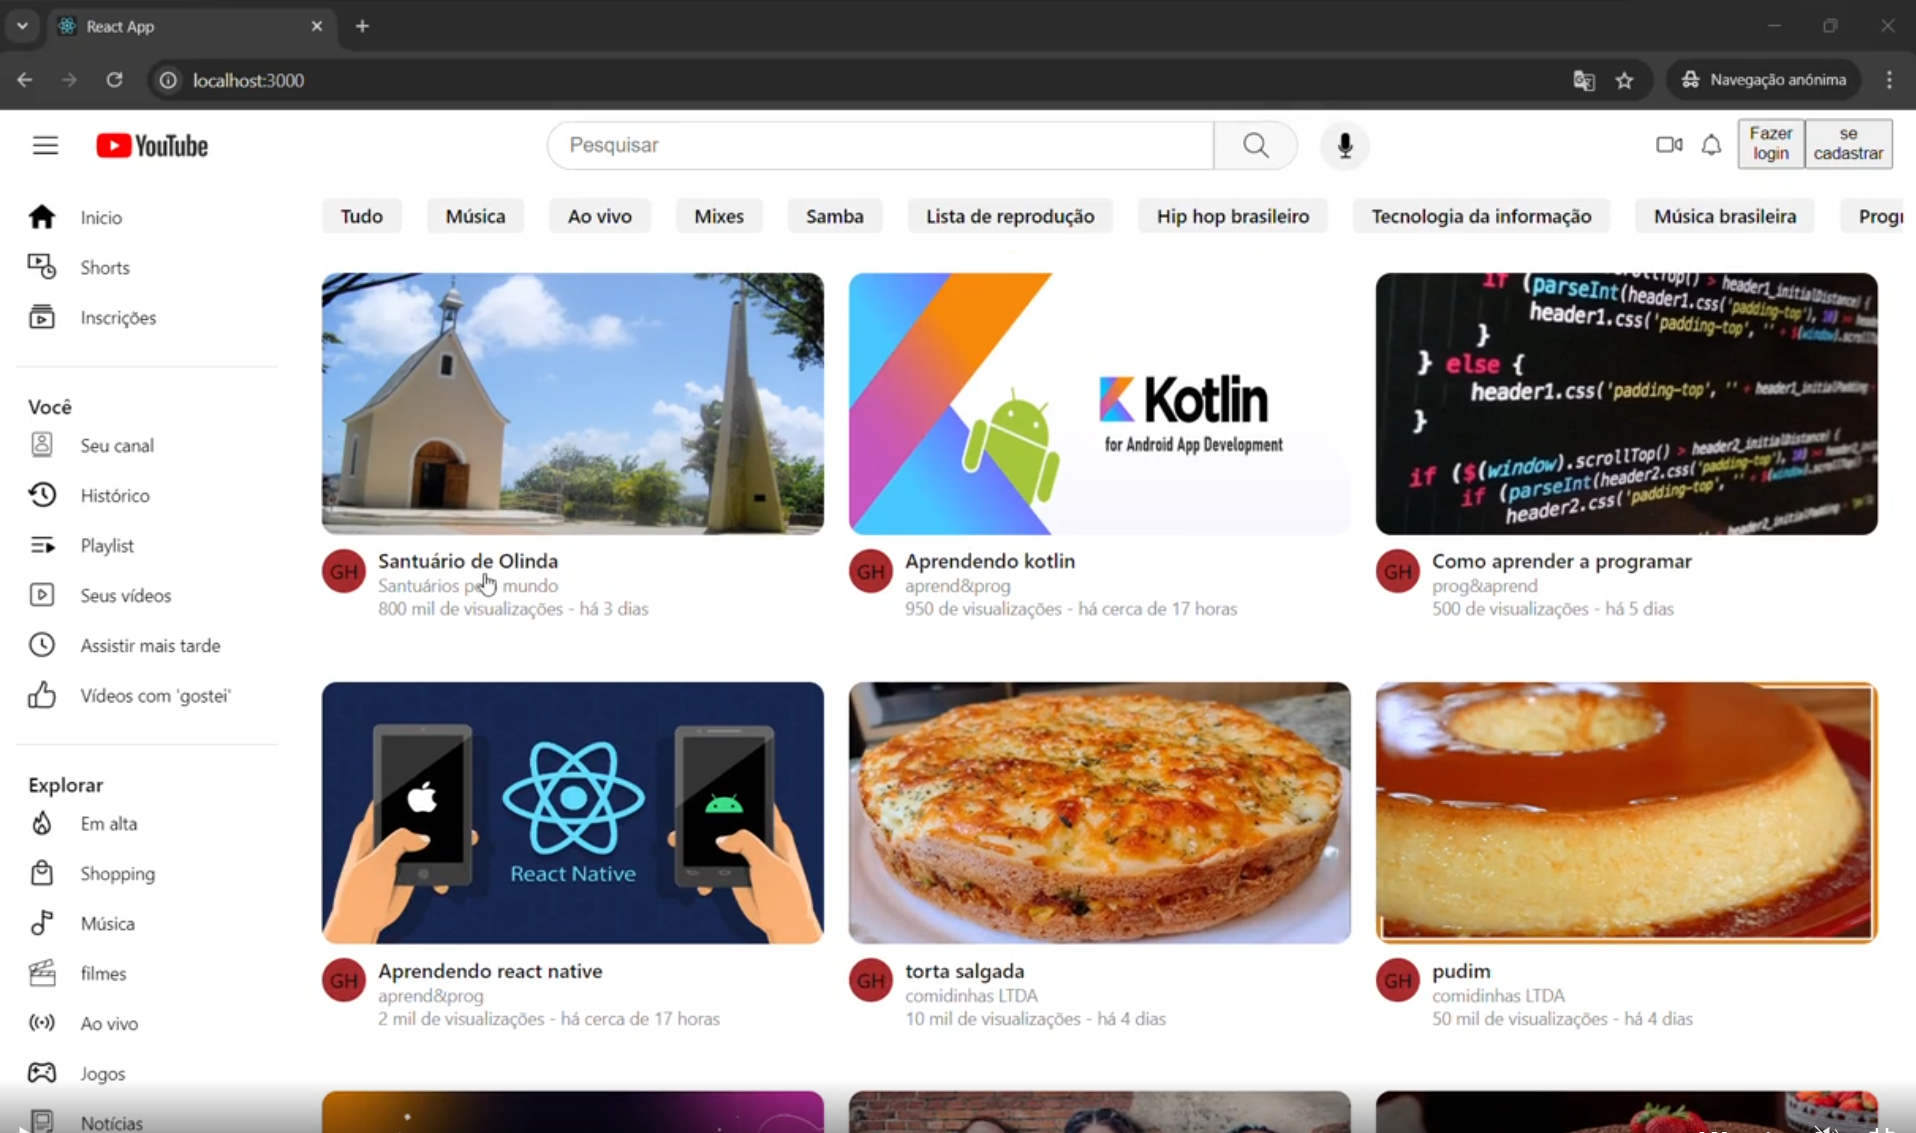This screenshot has width=1916, height=1133.
Task: Open the Aprendendo kotlin video thumbnail
Action: point(1099,404)
